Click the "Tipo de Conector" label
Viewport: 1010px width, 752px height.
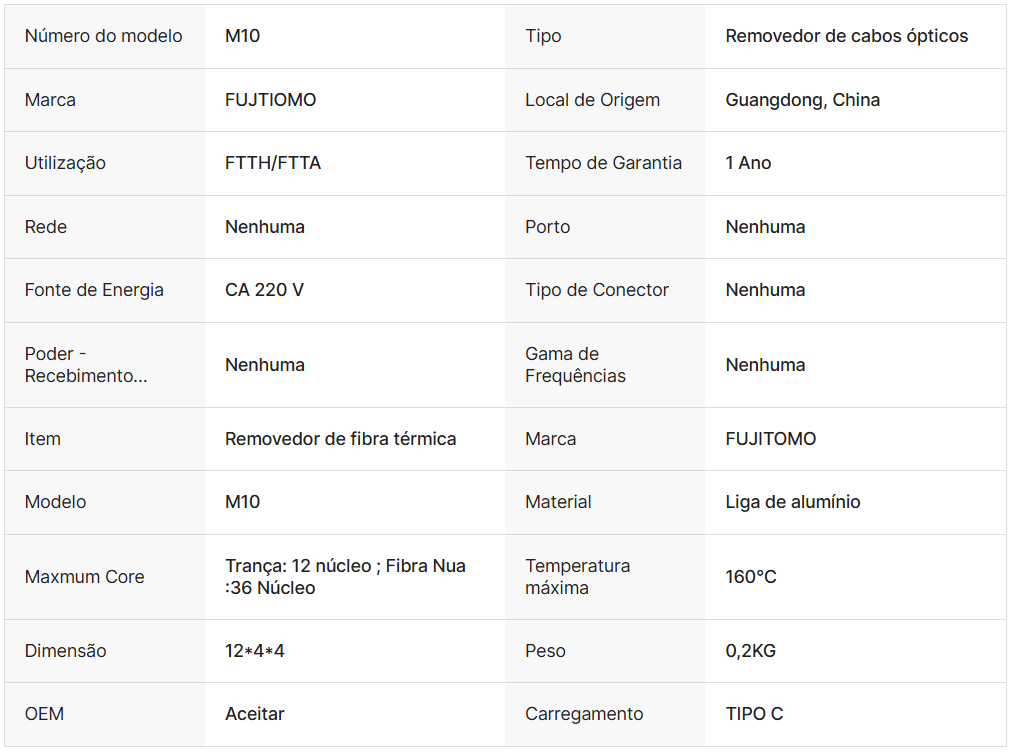pyautogui.click(x=596, y=290)
